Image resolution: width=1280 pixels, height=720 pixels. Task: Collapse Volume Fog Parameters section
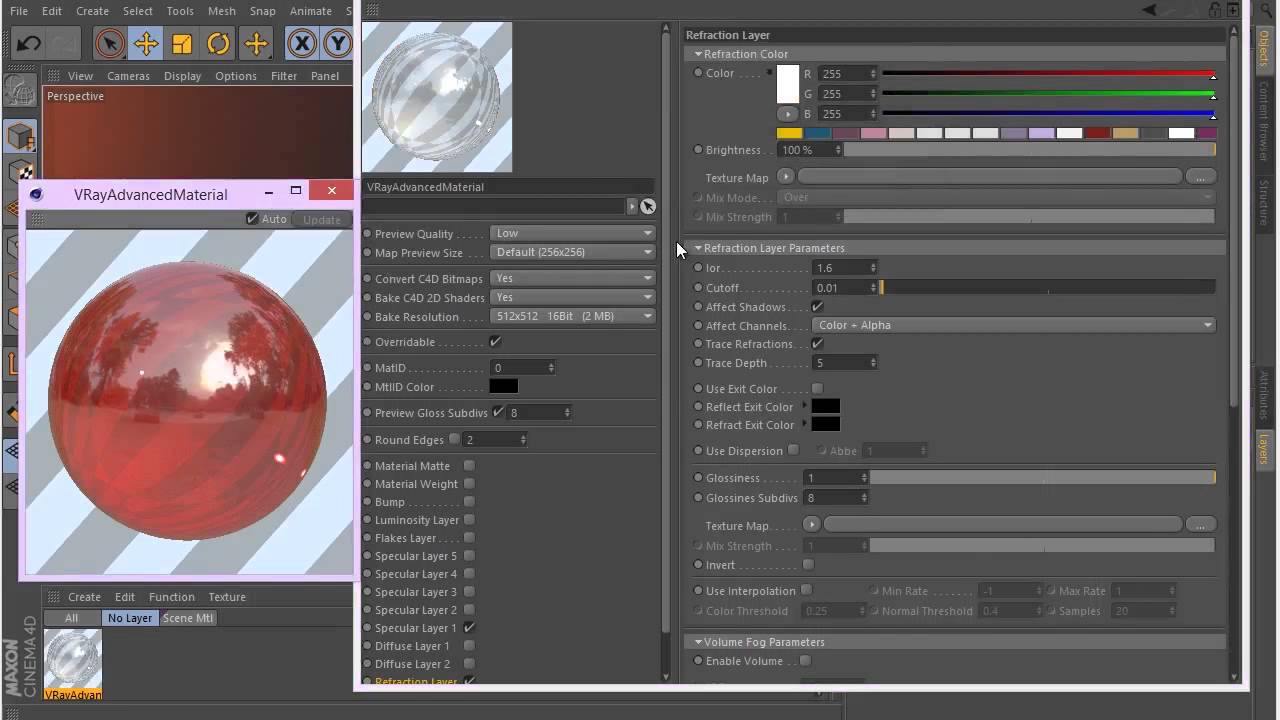(x=697, y=642)
